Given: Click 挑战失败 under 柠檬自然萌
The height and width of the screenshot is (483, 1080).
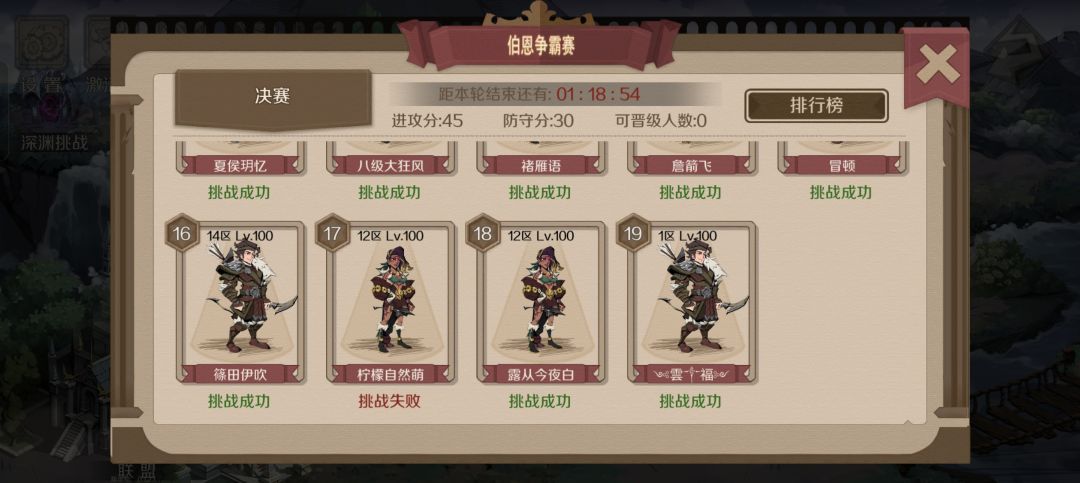Looking at the screenshot, I should pos(390,401).
